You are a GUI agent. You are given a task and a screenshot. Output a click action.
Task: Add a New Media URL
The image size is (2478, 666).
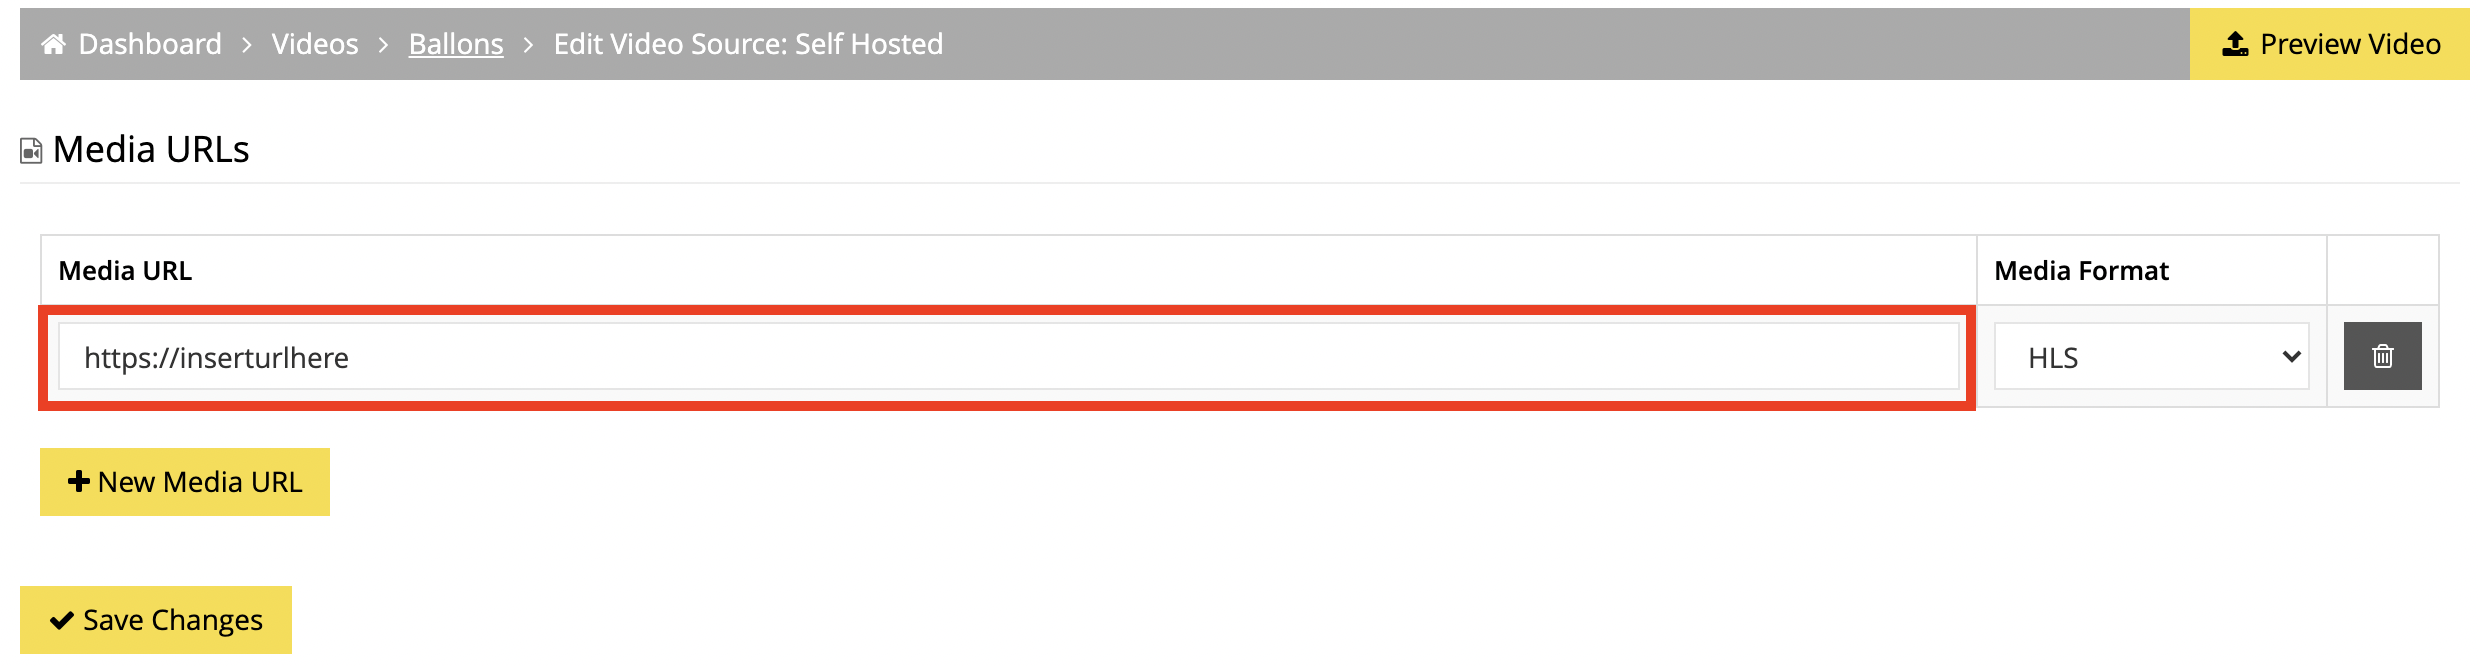pos(185,482)
